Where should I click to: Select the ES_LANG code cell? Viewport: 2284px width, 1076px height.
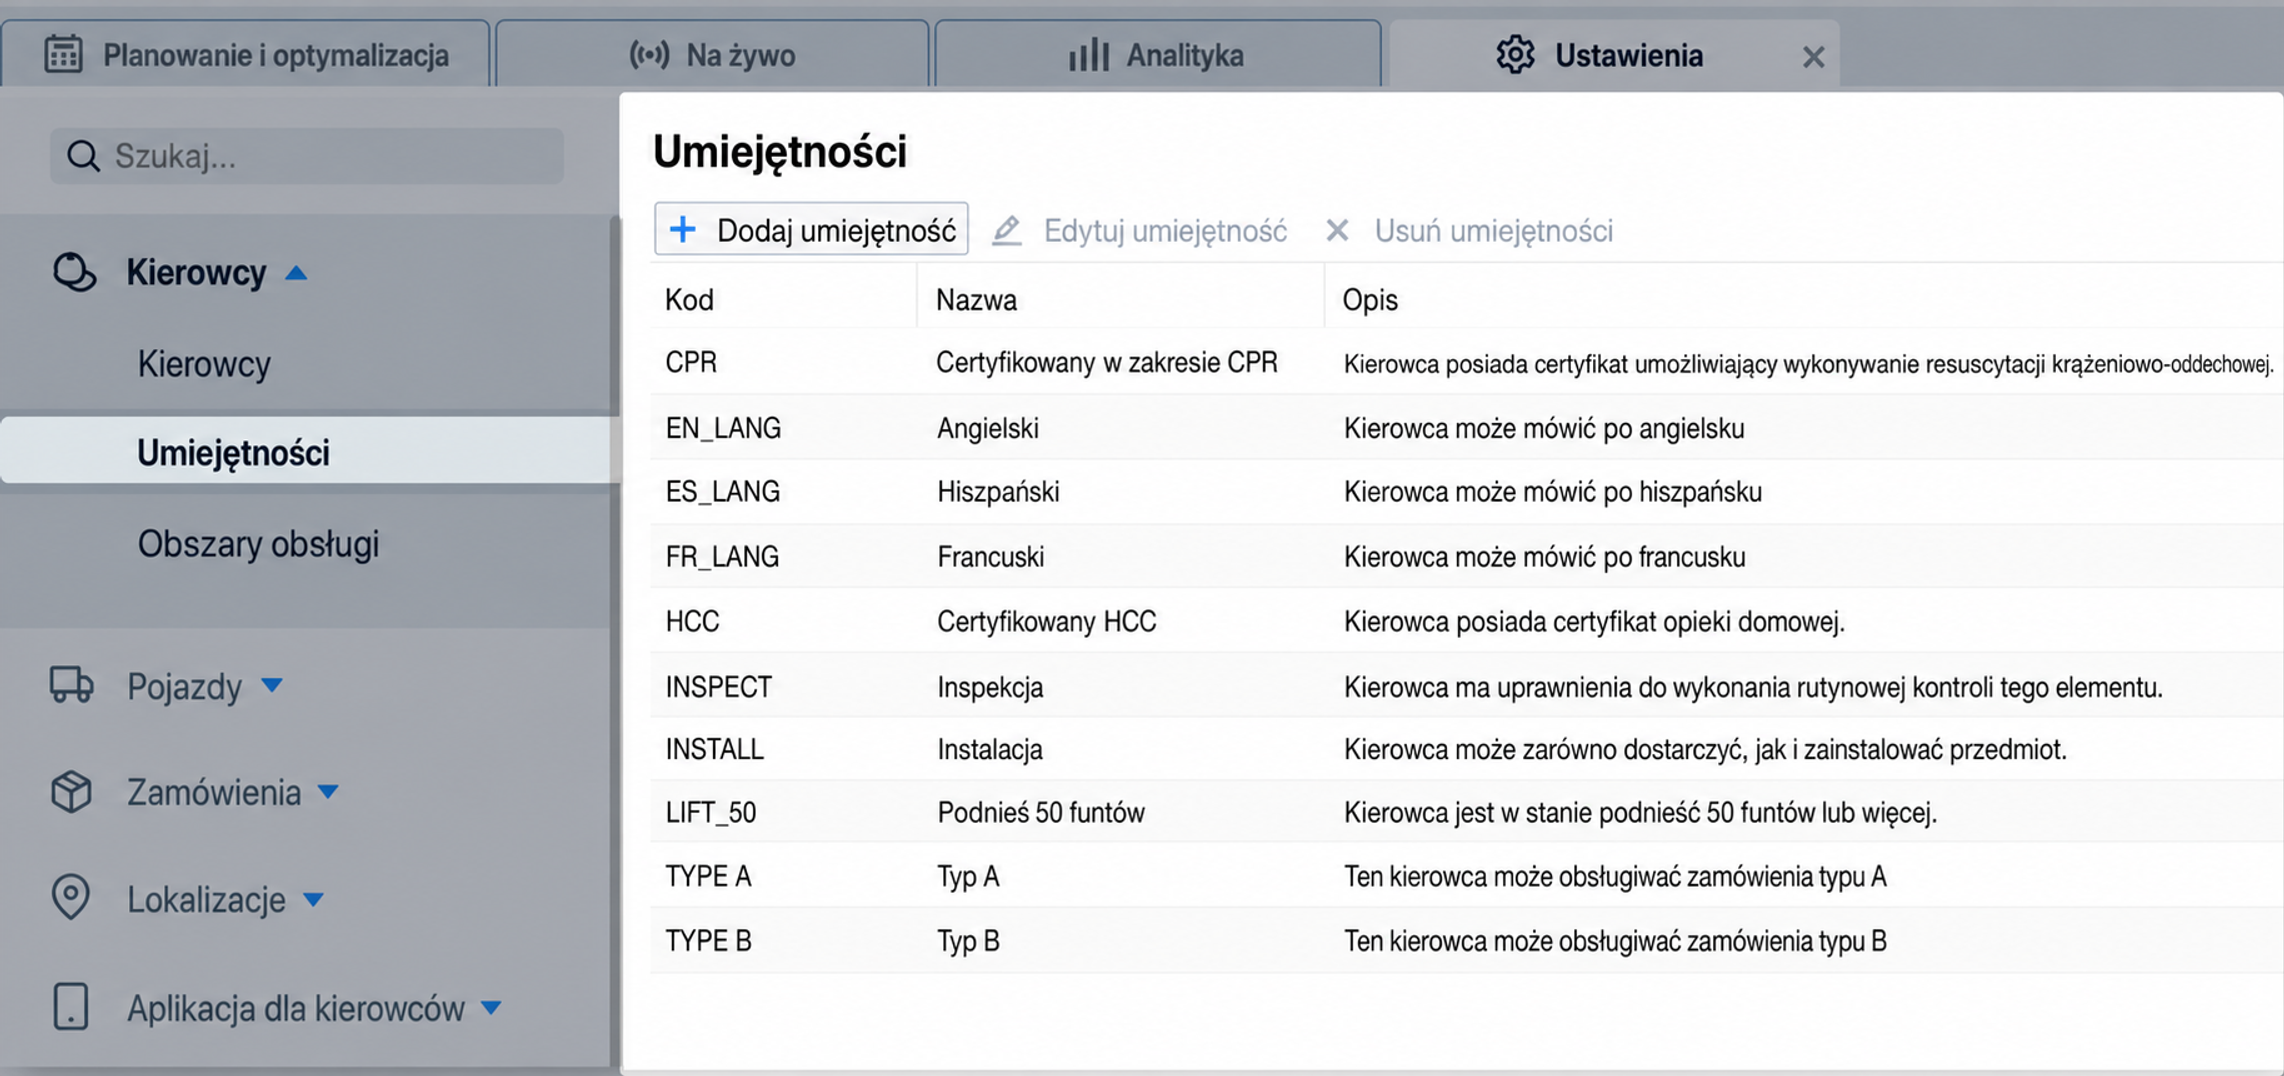click(x=722, y=491)
